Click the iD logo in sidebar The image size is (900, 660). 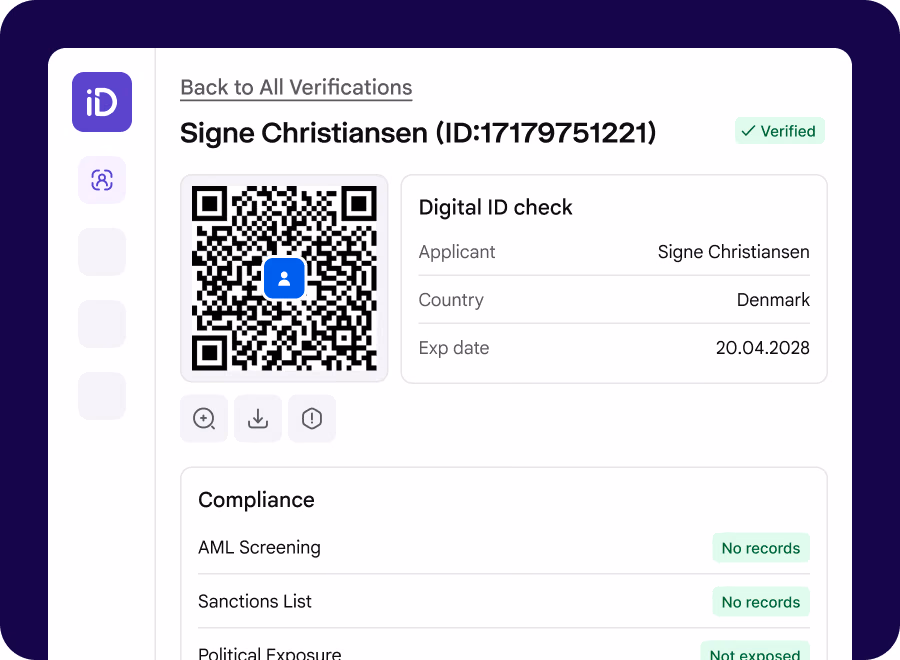point(102,102)
